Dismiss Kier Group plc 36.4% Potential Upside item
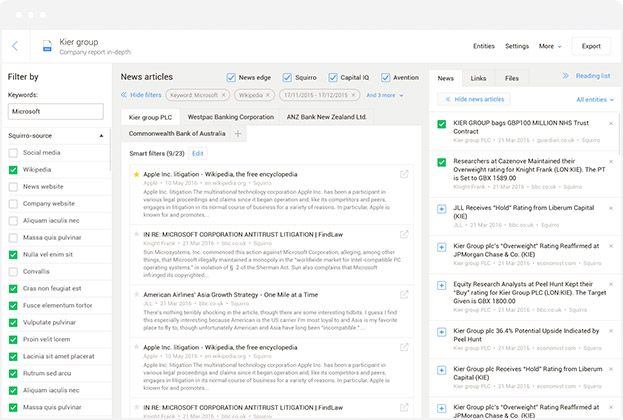The image size is (623, 420). 611,331
